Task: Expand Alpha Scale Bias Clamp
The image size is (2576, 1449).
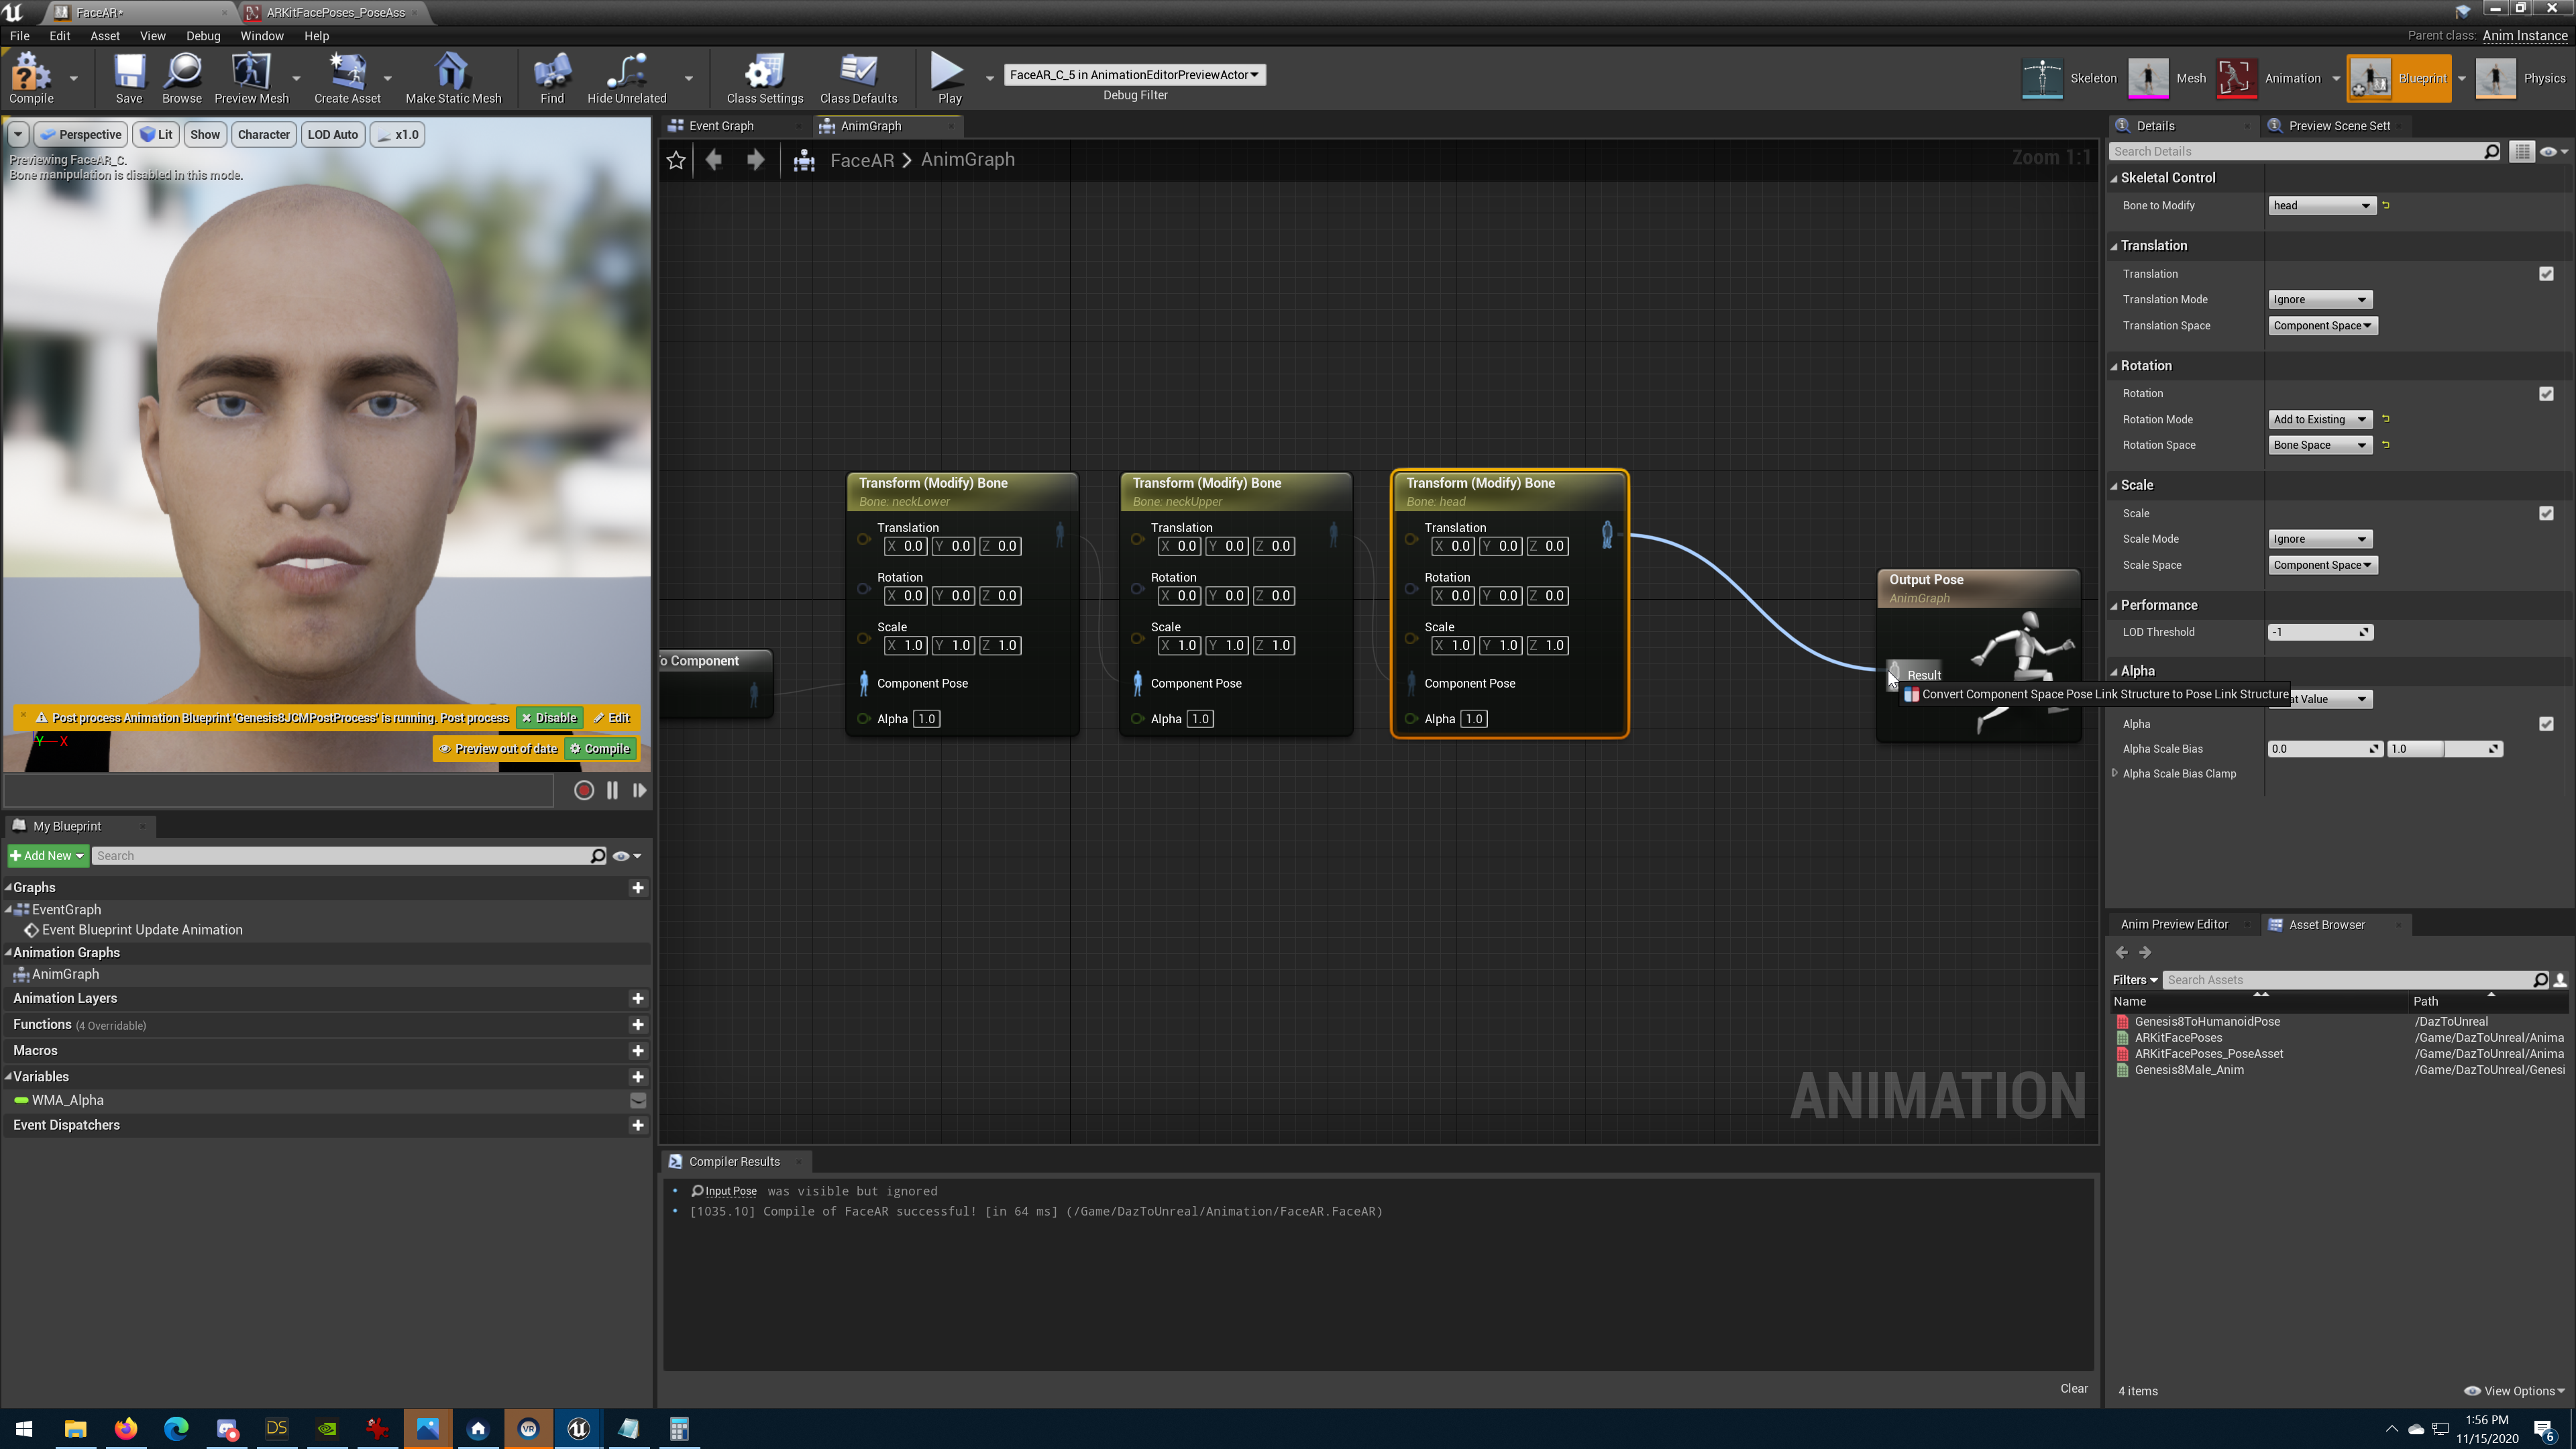Action: (2115, 773)
